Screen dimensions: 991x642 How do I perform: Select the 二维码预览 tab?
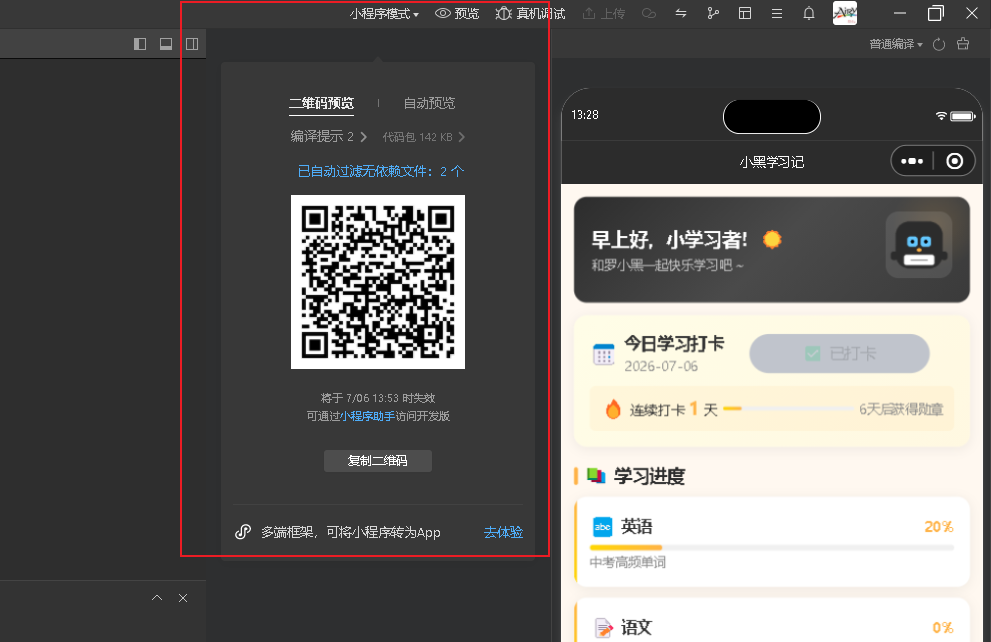coord(321,103)
